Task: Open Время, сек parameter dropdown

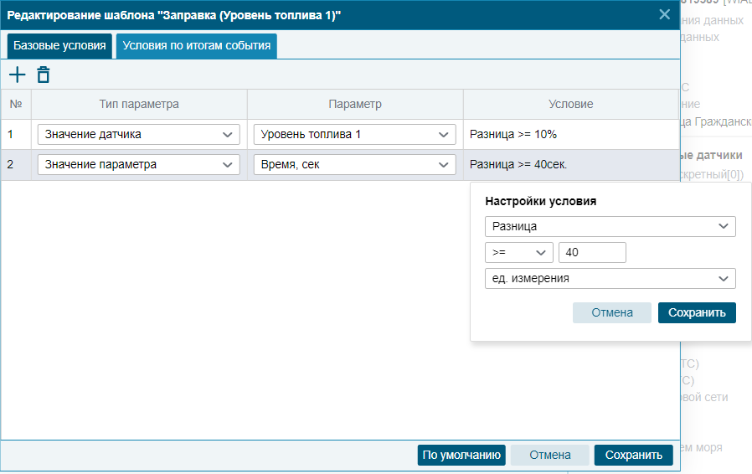Action: click(x=354, y=165)
